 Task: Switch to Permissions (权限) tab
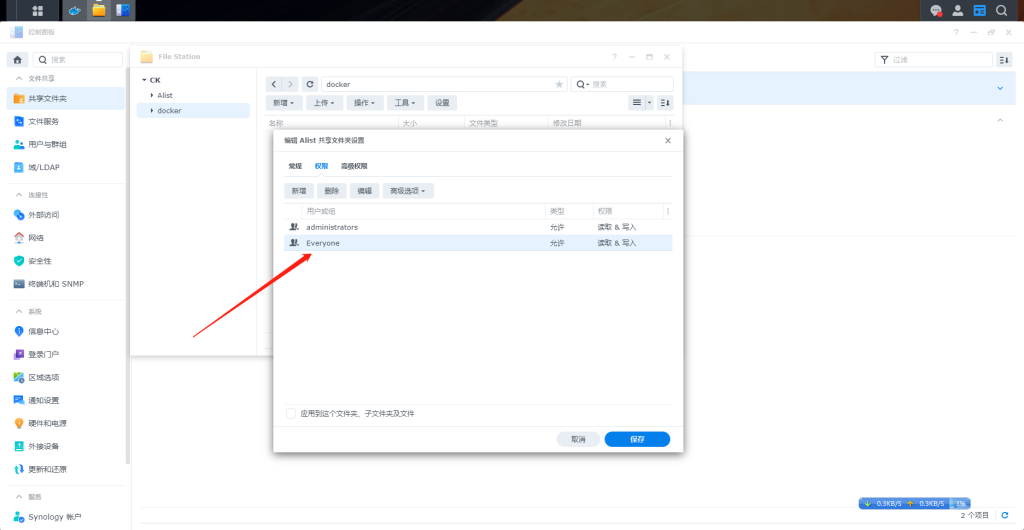321,166
